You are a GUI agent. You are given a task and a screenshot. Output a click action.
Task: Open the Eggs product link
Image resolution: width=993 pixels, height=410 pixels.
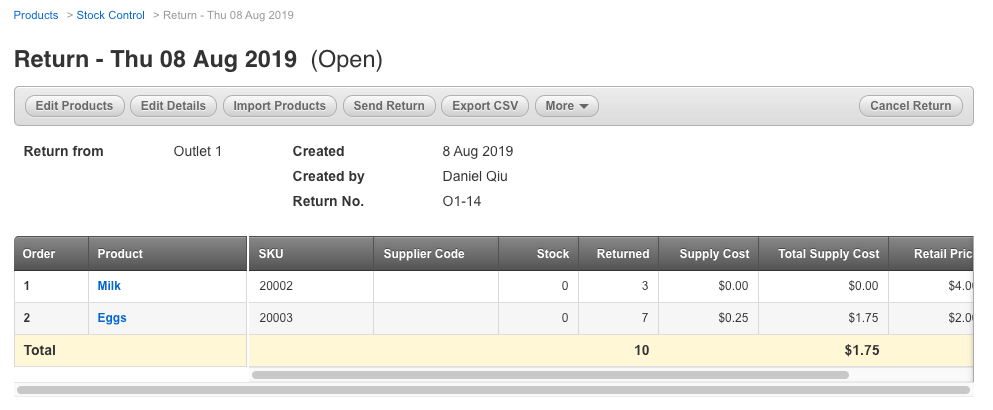click(112, 318)
